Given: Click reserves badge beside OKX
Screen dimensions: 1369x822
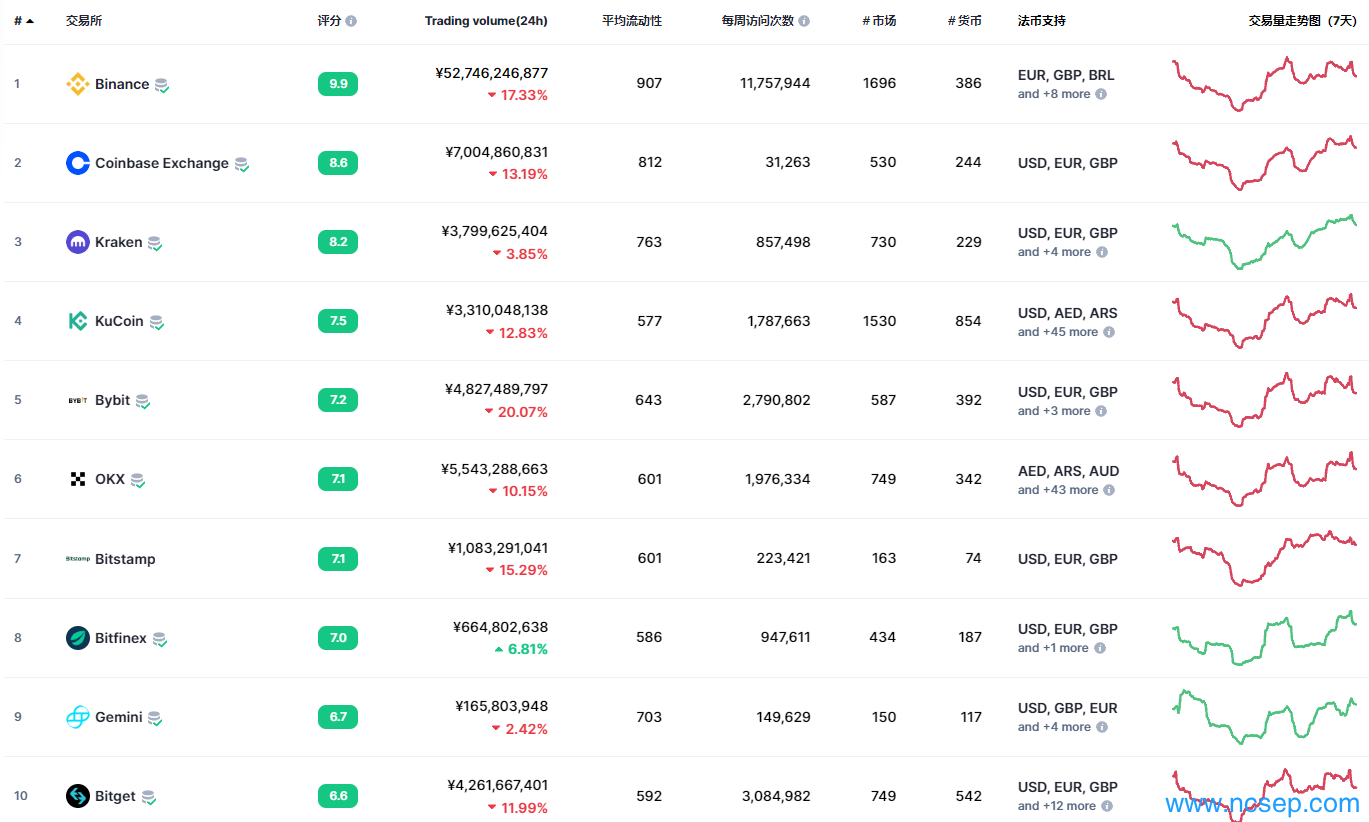Looking at the screenshot, I should (x=138, y=481).
